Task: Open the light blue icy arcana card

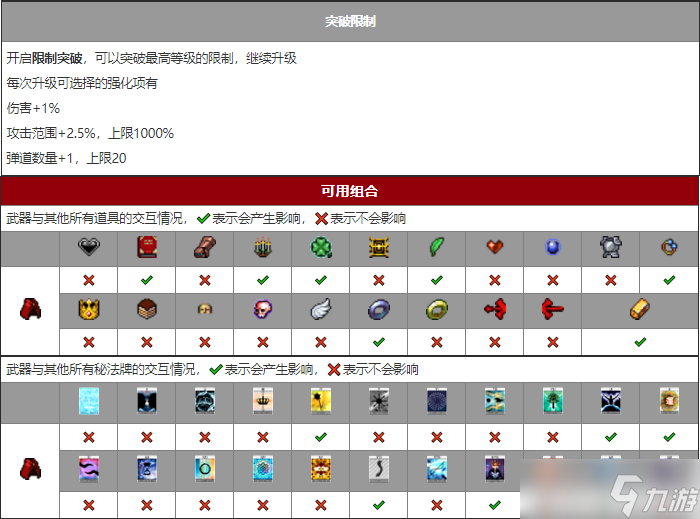Action: pos(89,401)
